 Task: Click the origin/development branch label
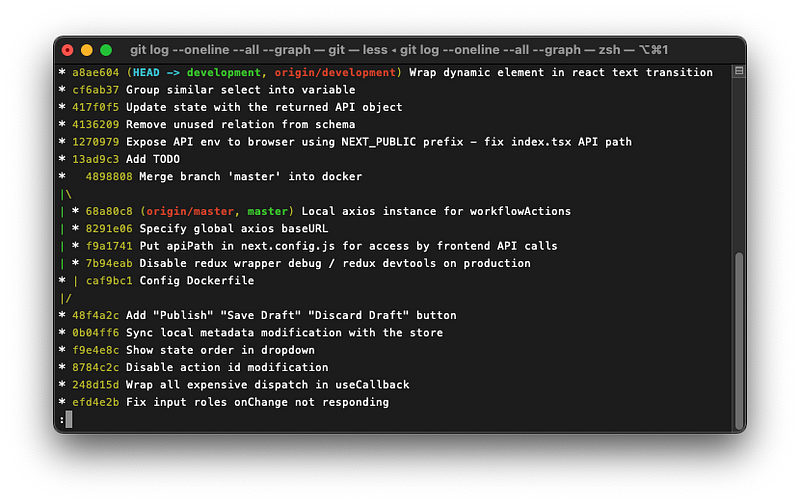point(335,72)
